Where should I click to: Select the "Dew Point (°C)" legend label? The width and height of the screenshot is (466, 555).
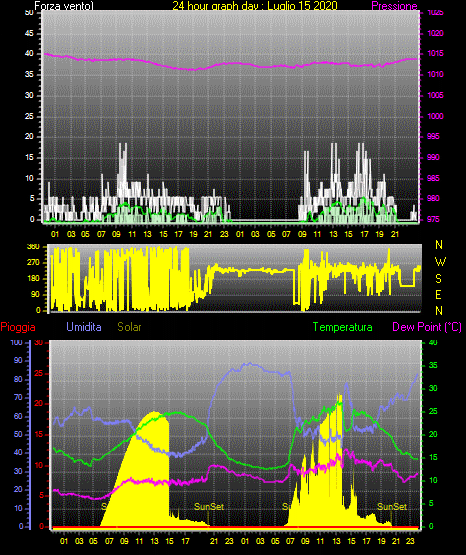point(427,327)
